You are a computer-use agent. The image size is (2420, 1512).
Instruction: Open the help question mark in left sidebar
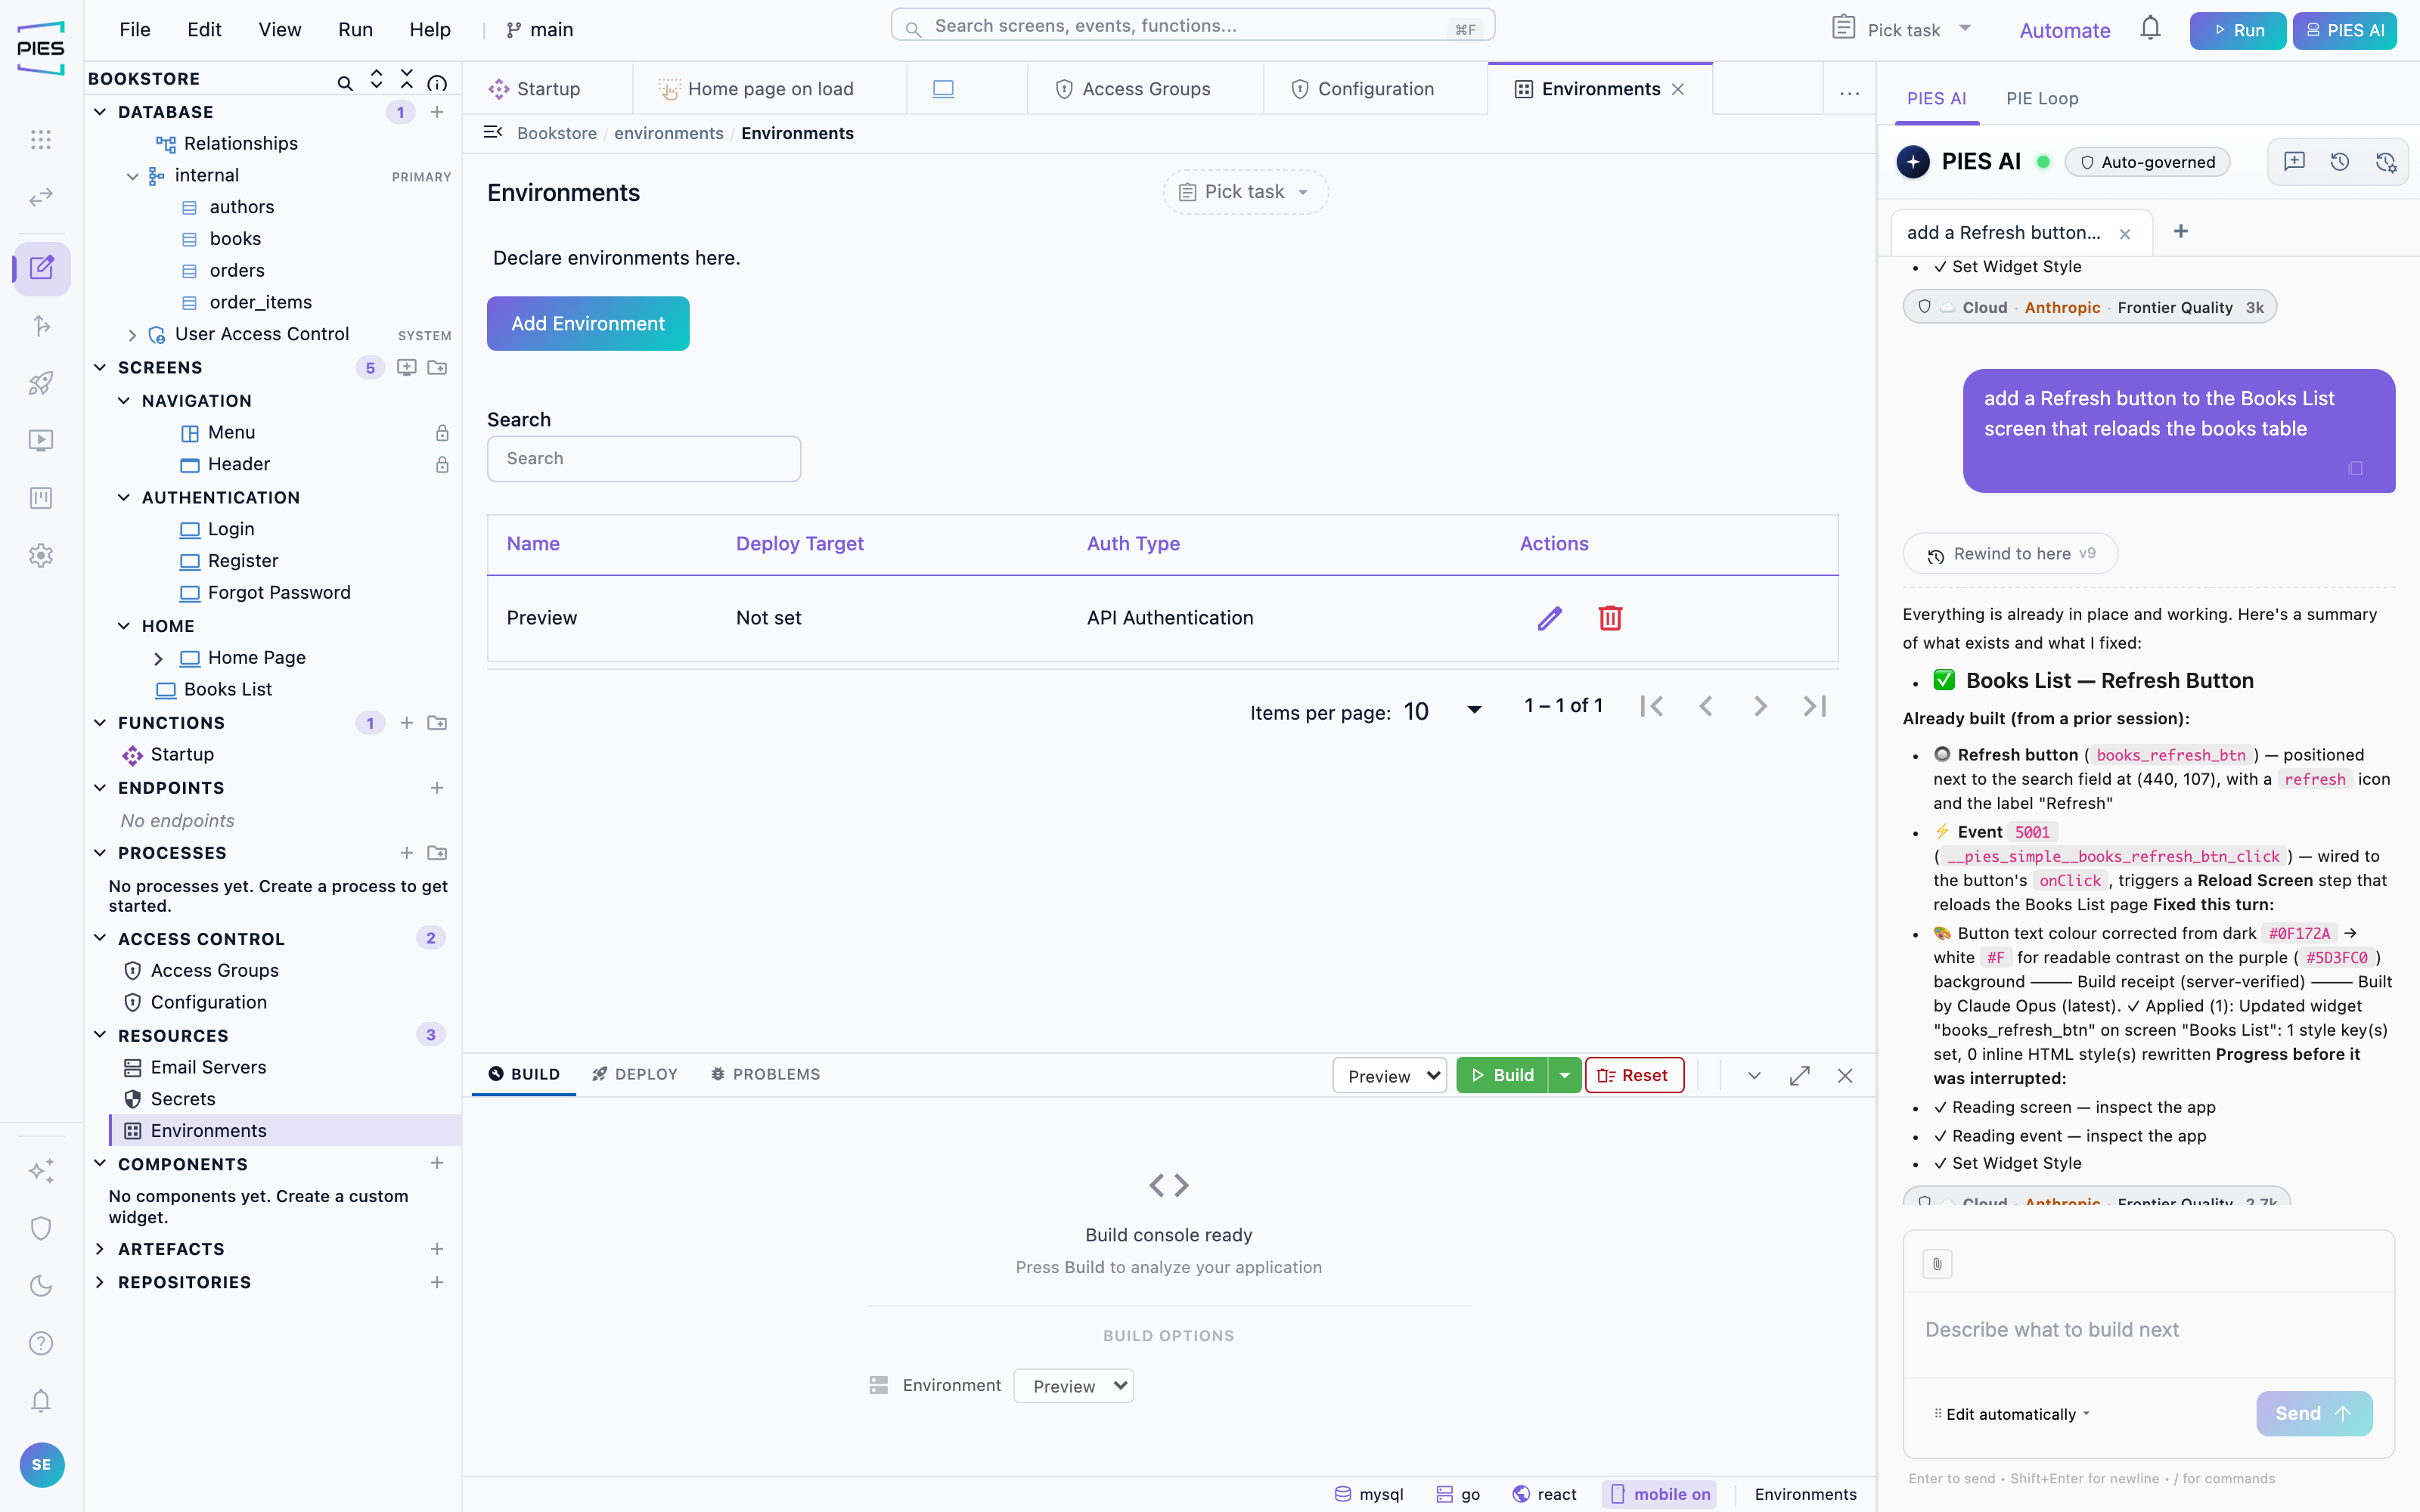[x=41, y=1343]
